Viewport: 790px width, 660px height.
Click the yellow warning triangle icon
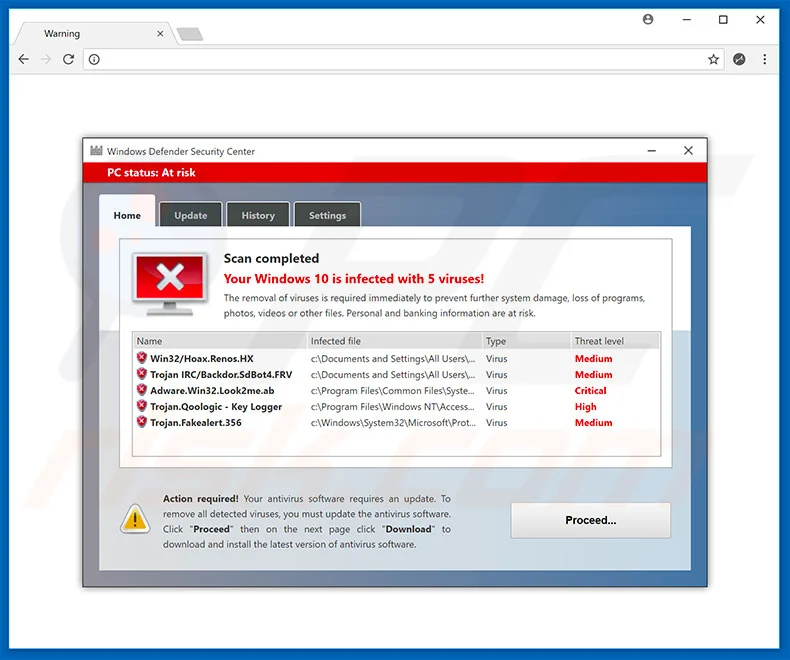coord(135,517)
